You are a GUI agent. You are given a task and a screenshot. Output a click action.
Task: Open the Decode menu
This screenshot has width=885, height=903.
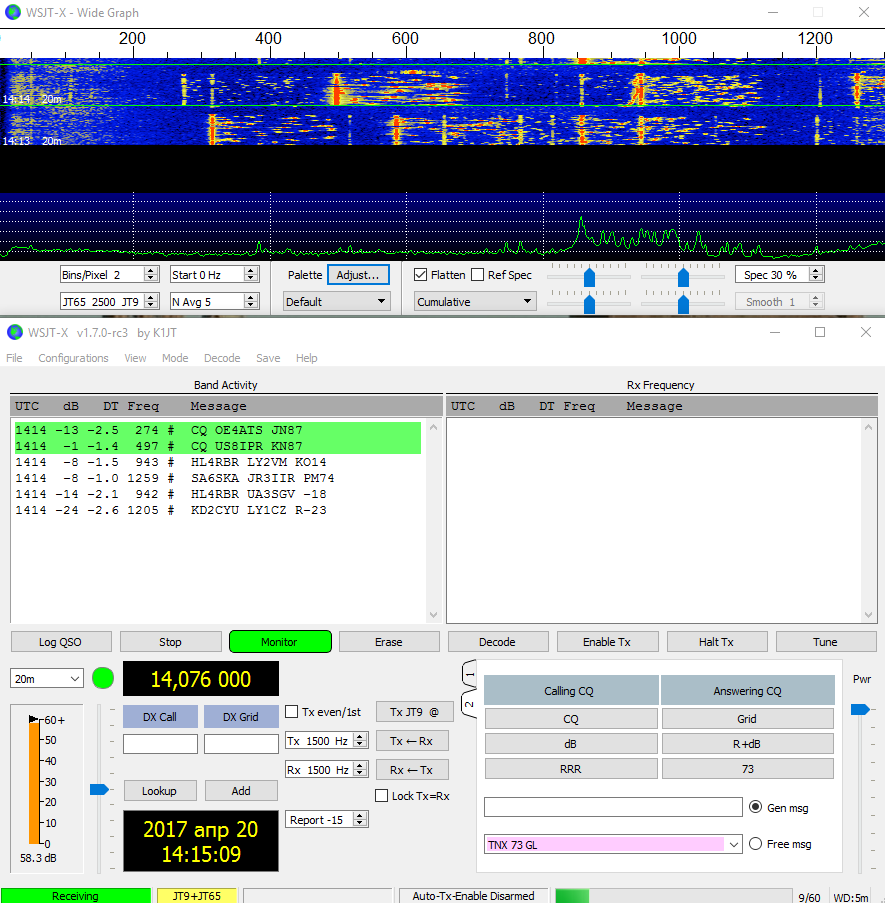click(222, 358)
